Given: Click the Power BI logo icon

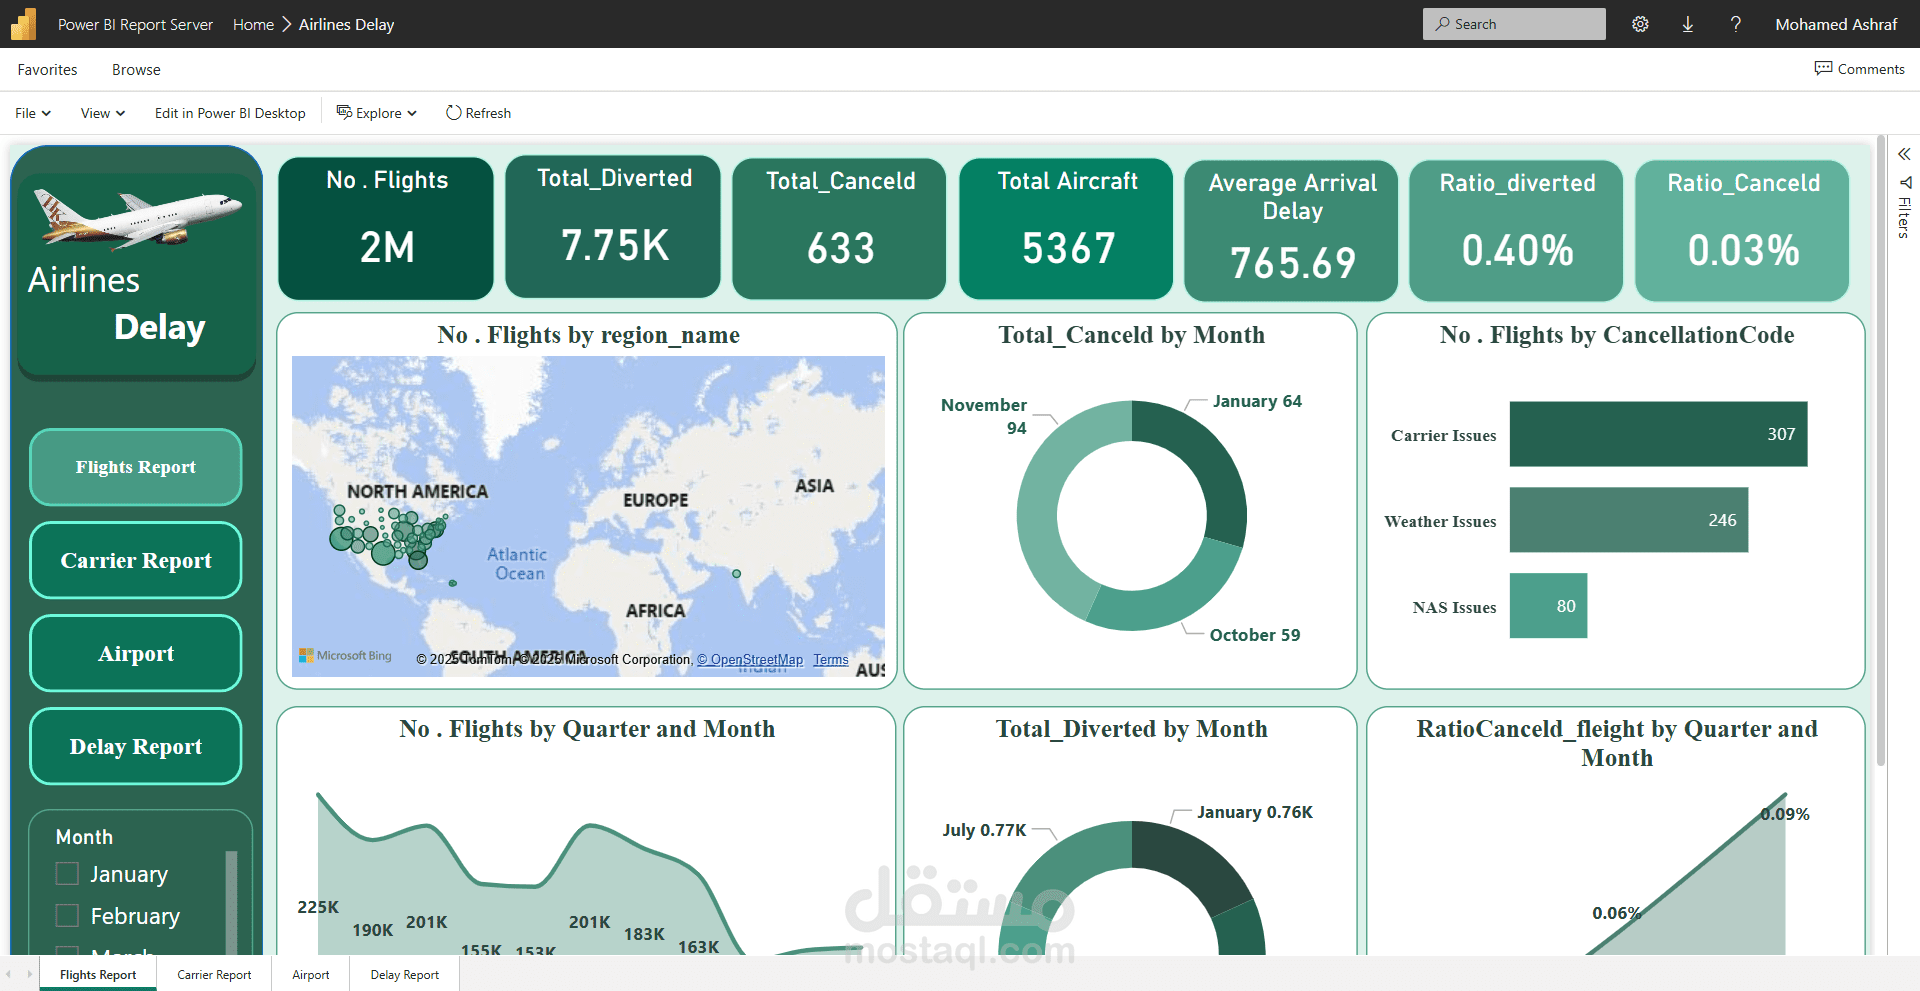Looking at the screenshot, I should tap(24, 24).
